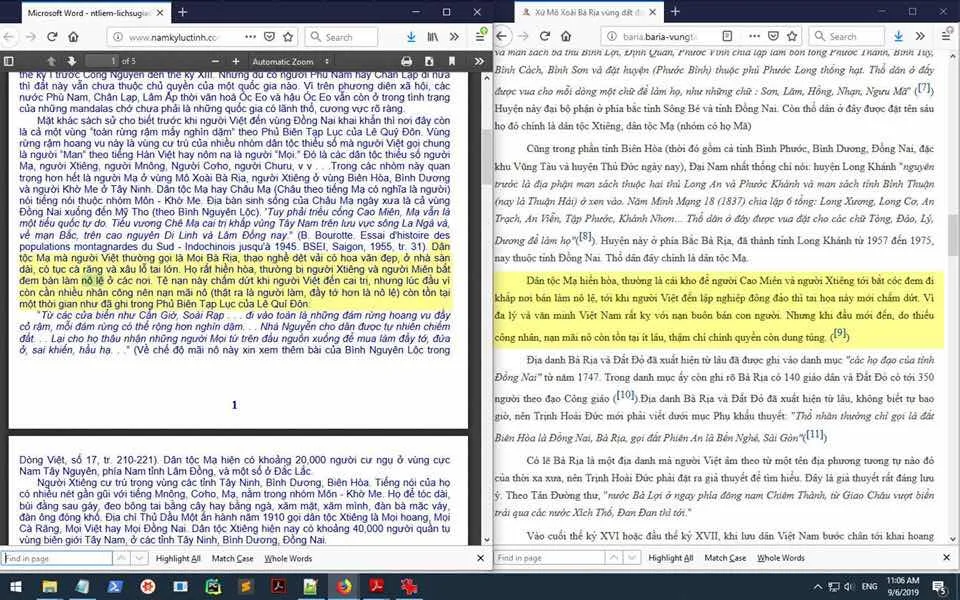Zoom in the PDF with plus button
This screenshot has height=600, width=960.
tap(236, 61)
